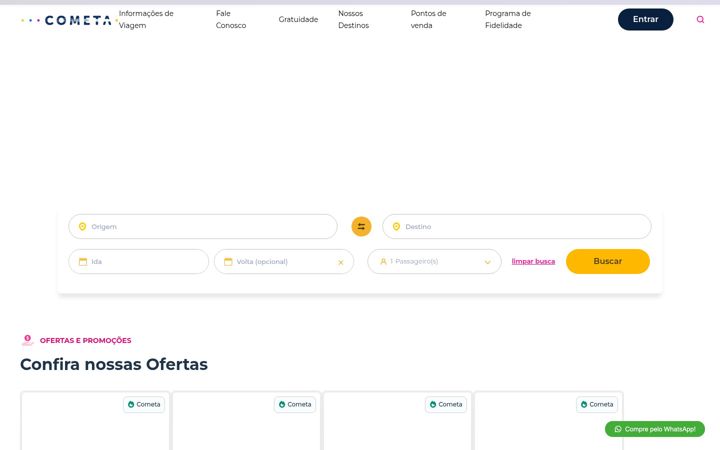Click the limpar busca link
Screen dimensions: 720x450
(x=533, y=261)
